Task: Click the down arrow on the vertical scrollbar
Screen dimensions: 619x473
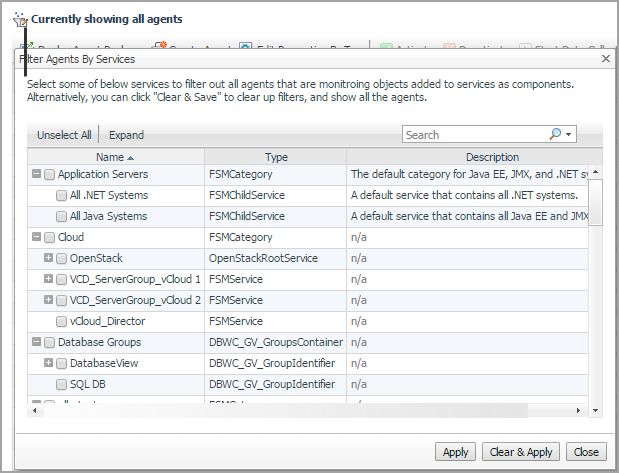Action: point(596,410)
